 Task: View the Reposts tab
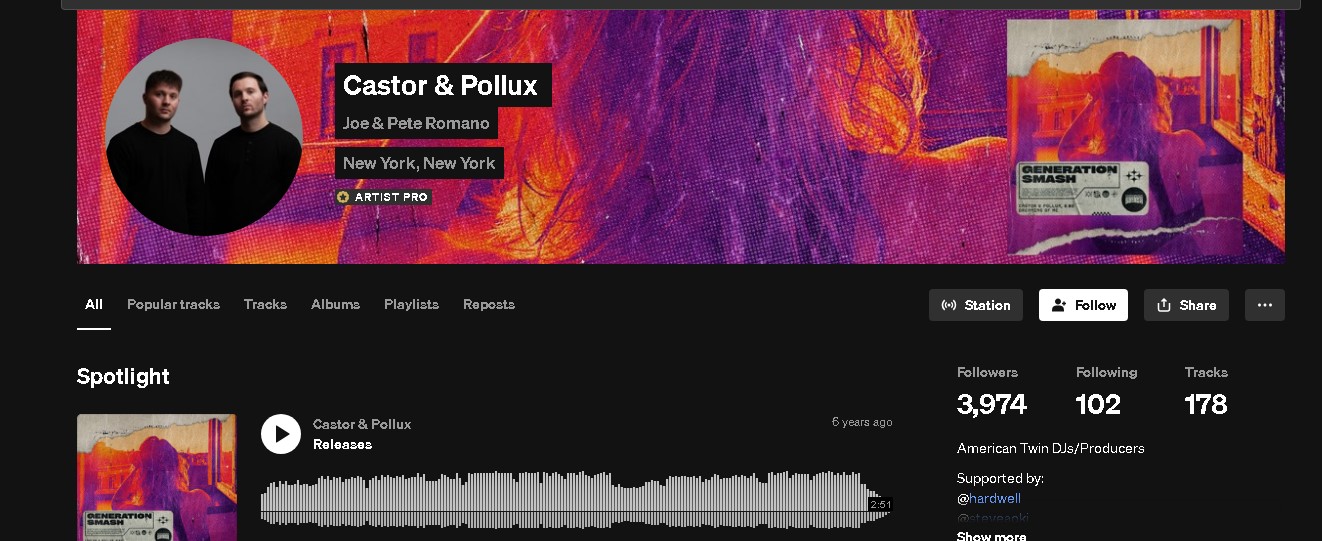[x=489, y=304]
